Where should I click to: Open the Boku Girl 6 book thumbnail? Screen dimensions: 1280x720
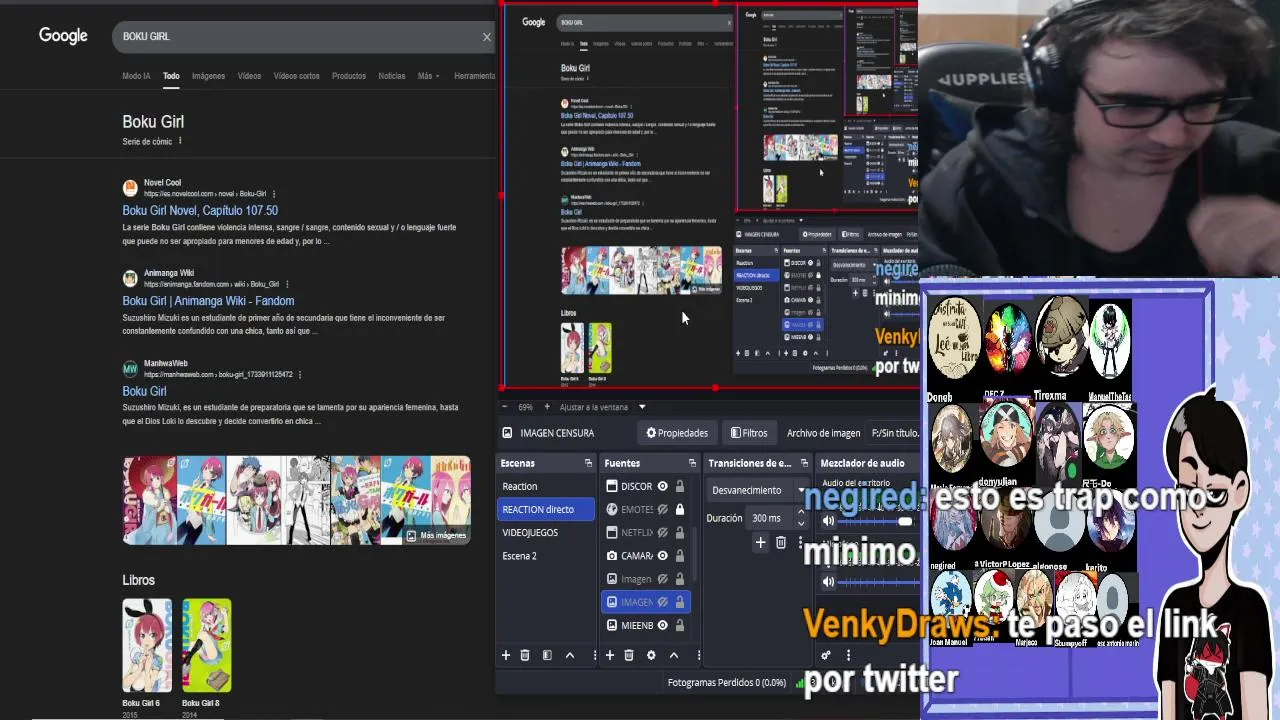147,645
